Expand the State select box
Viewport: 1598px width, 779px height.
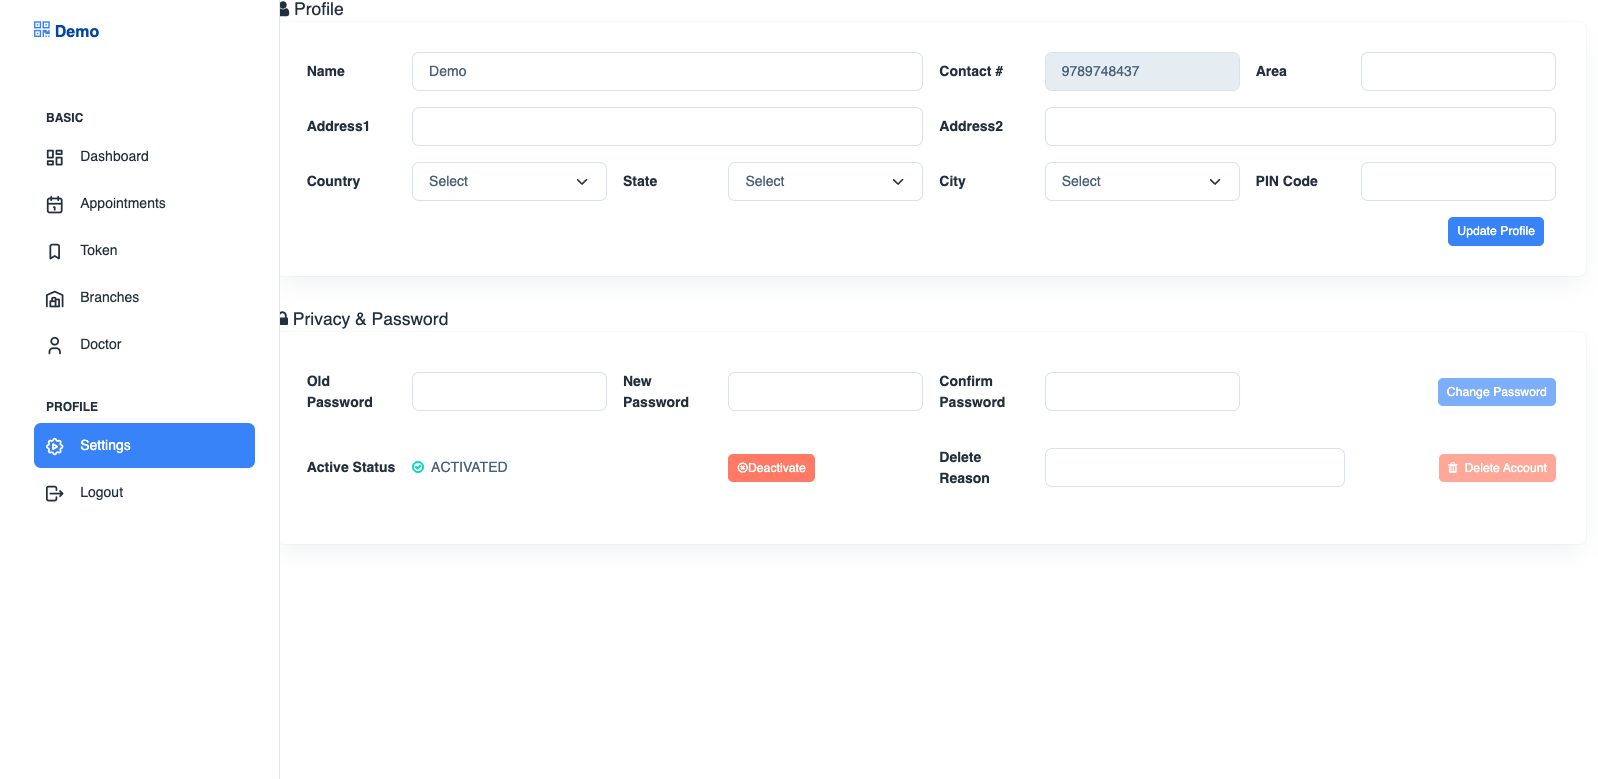[825, 181]
